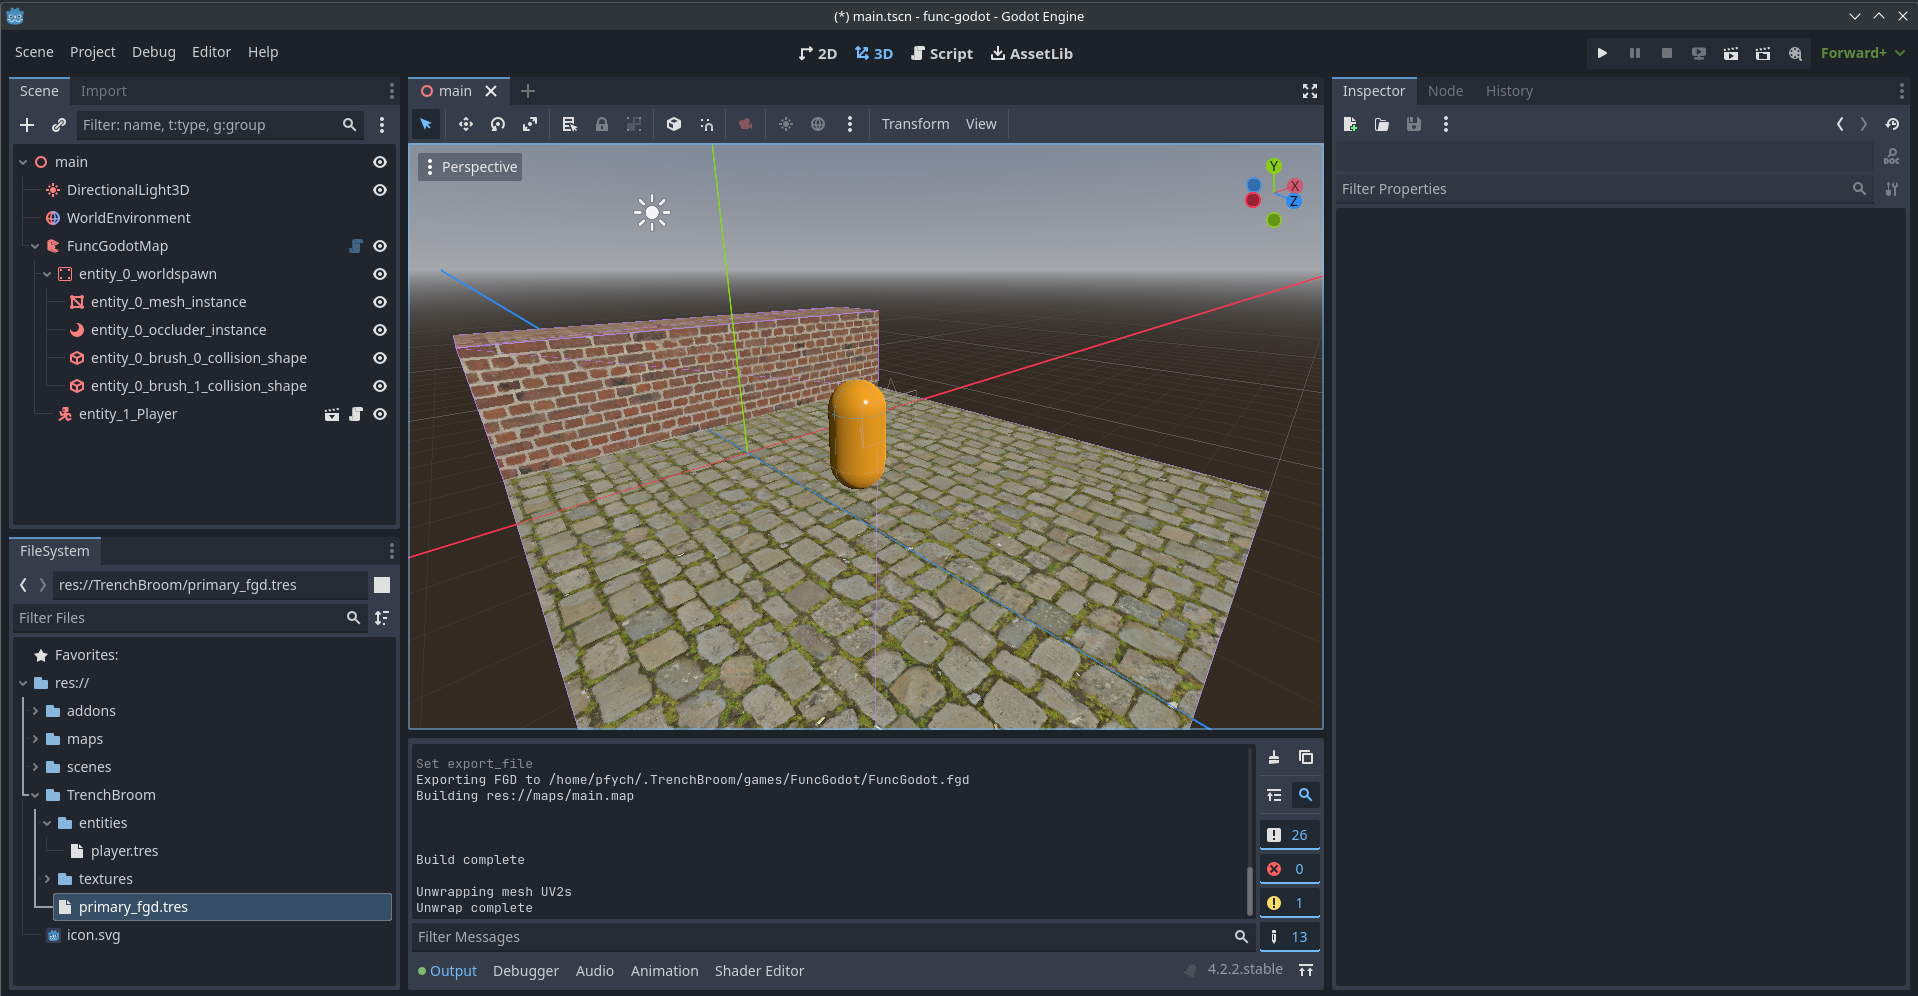
Task: Toggle the sun preview icon in toolbar
Action: click(x=786, y=124)
